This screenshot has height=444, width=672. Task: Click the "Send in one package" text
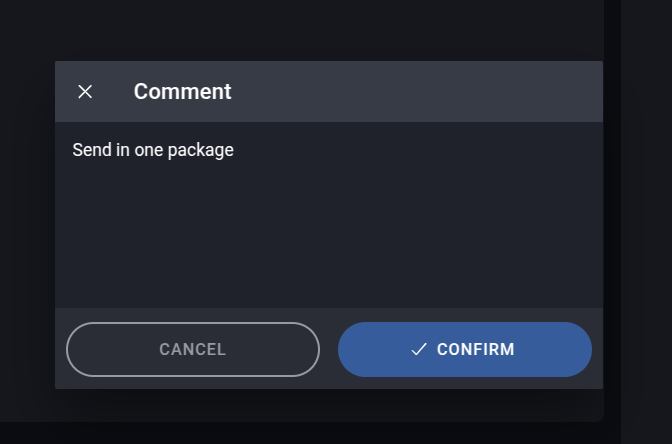click(152, 150)
